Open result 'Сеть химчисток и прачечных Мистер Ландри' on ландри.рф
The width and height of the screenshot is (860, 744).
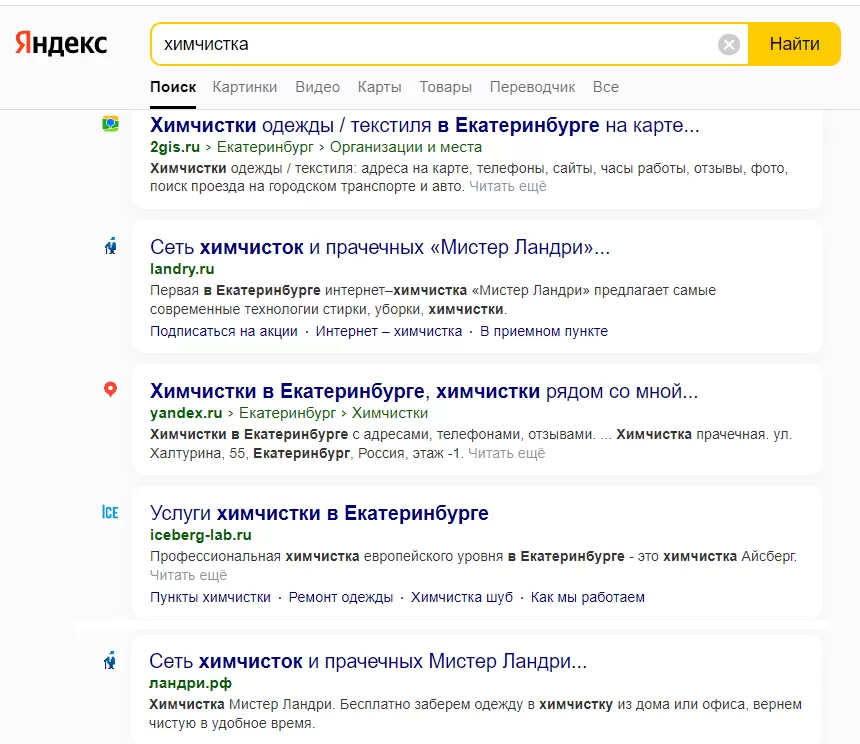(368, 661)
